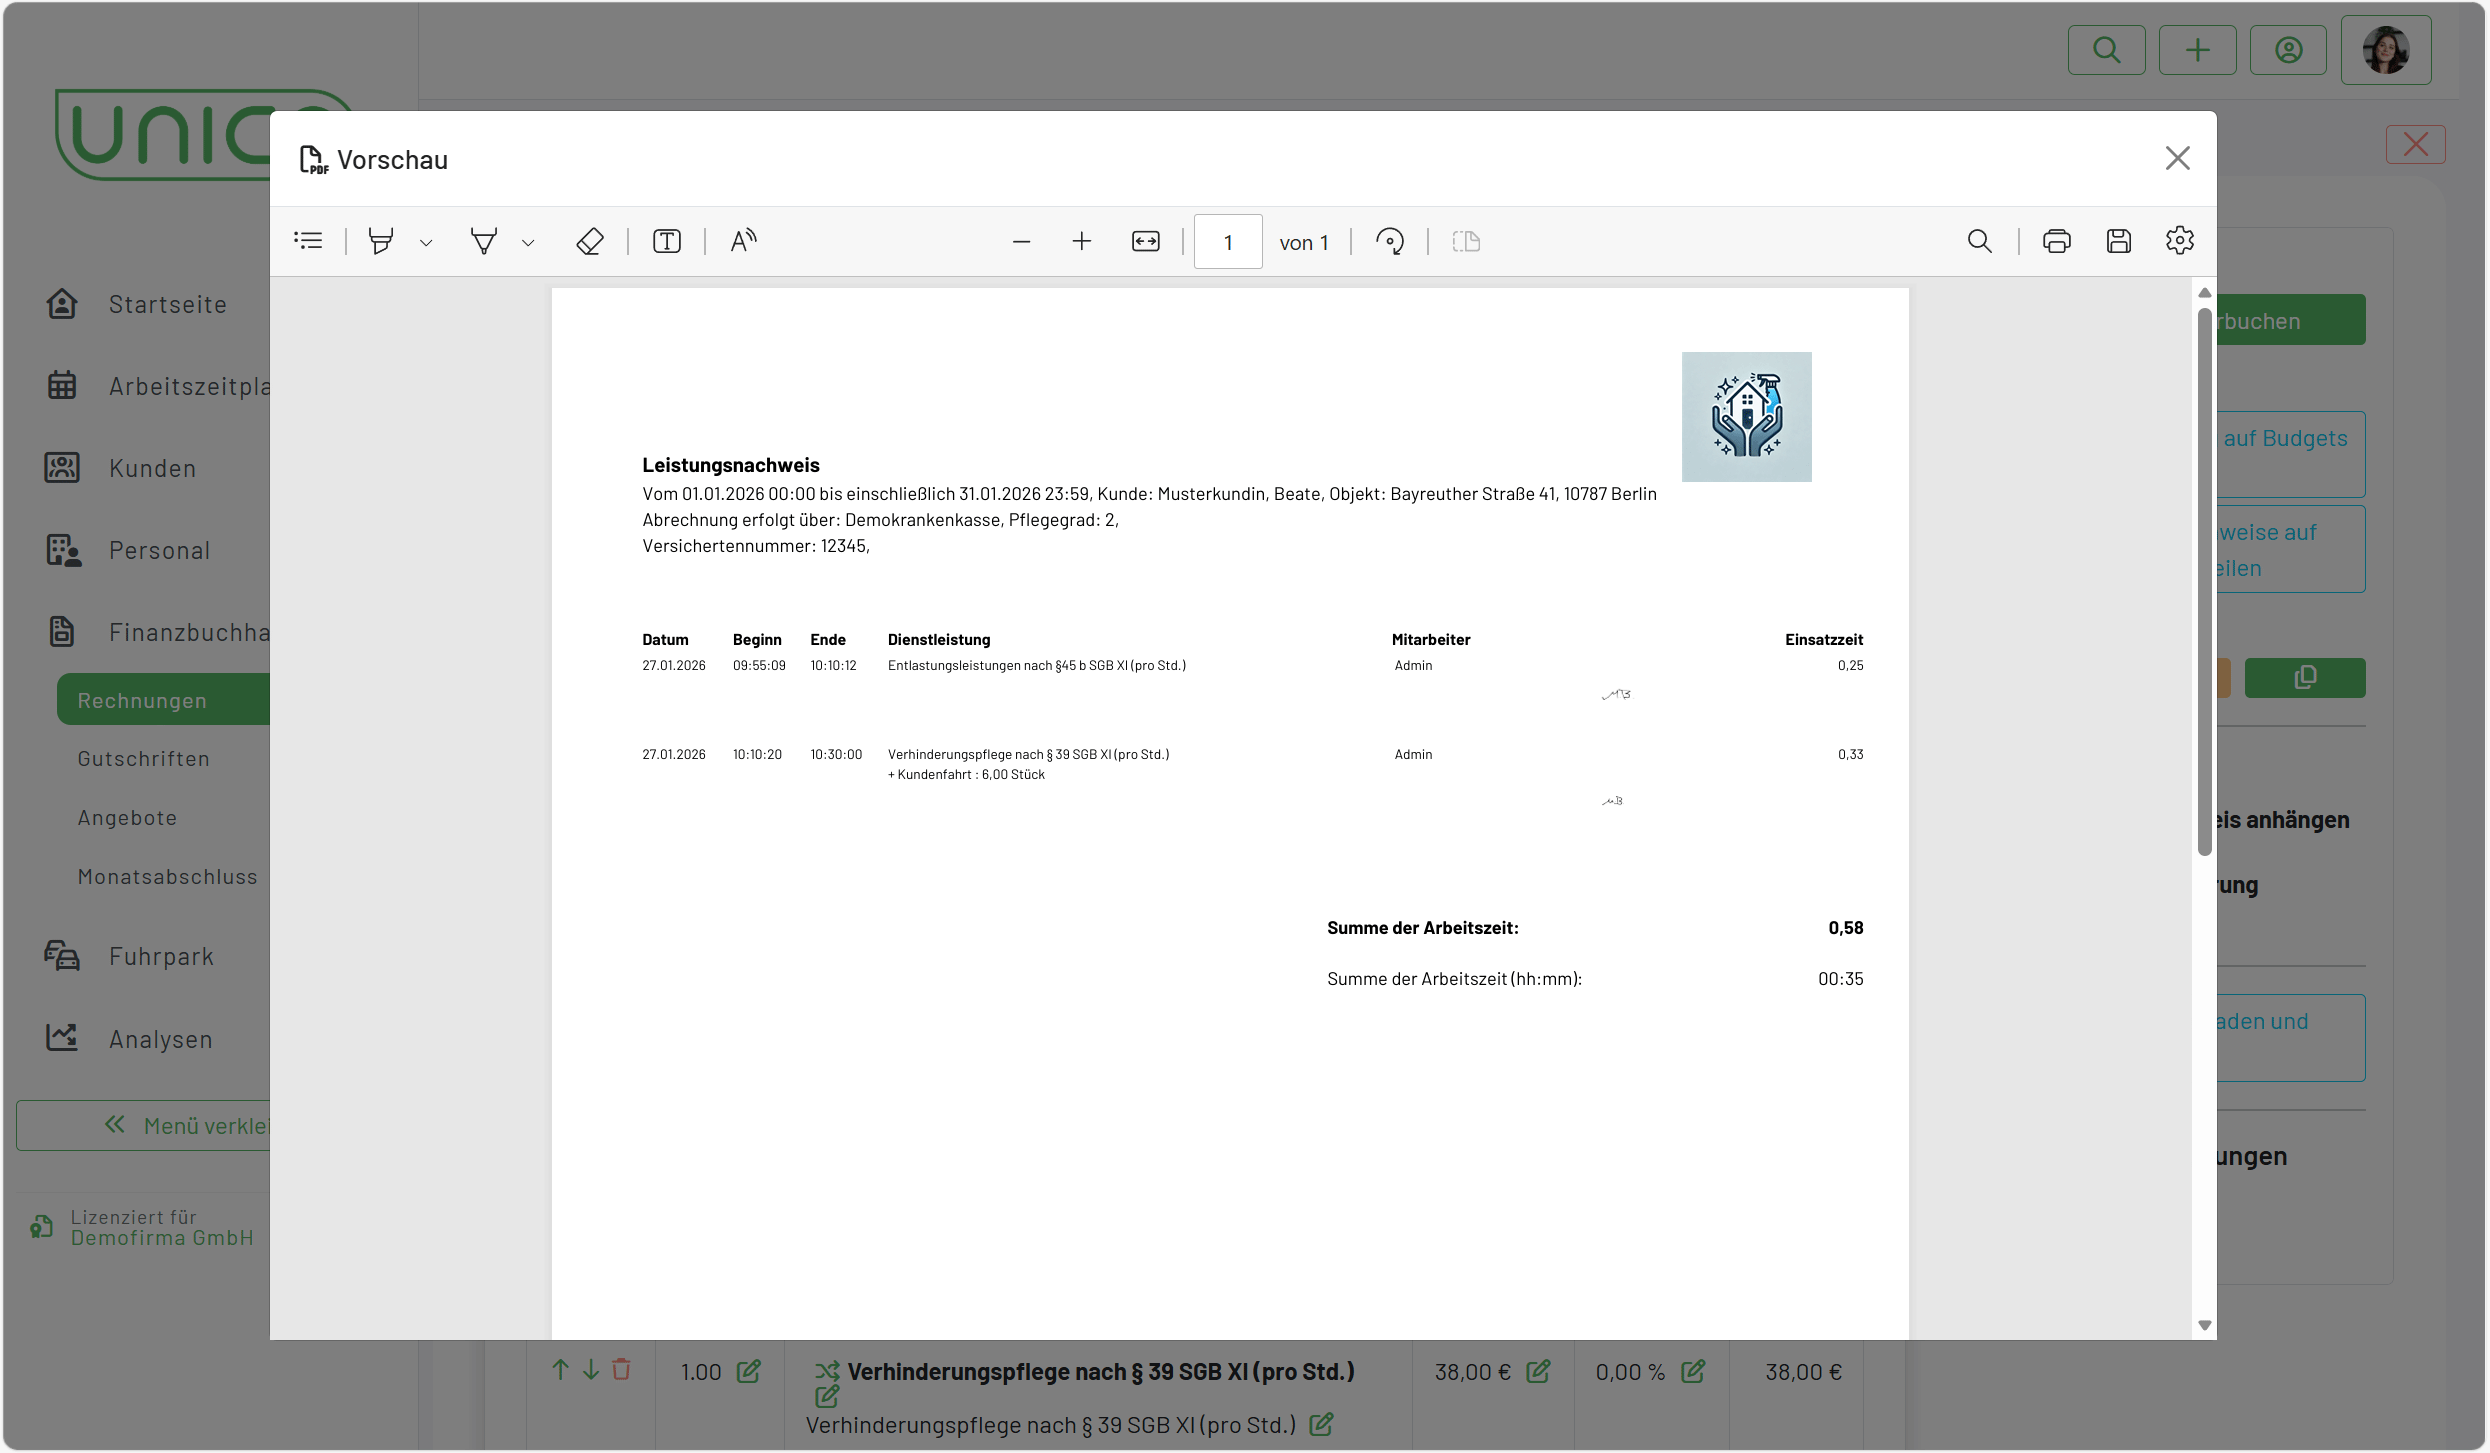The image size is (2490, 1453).
Task: Rotate the PDF page
Action: (x=1390, y=241)
